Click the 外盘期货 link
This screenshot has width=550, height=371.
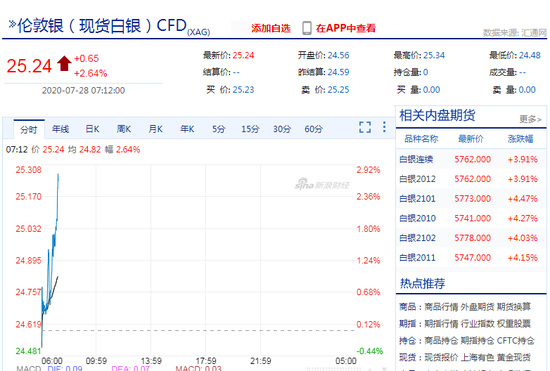[x=477, y=307]
